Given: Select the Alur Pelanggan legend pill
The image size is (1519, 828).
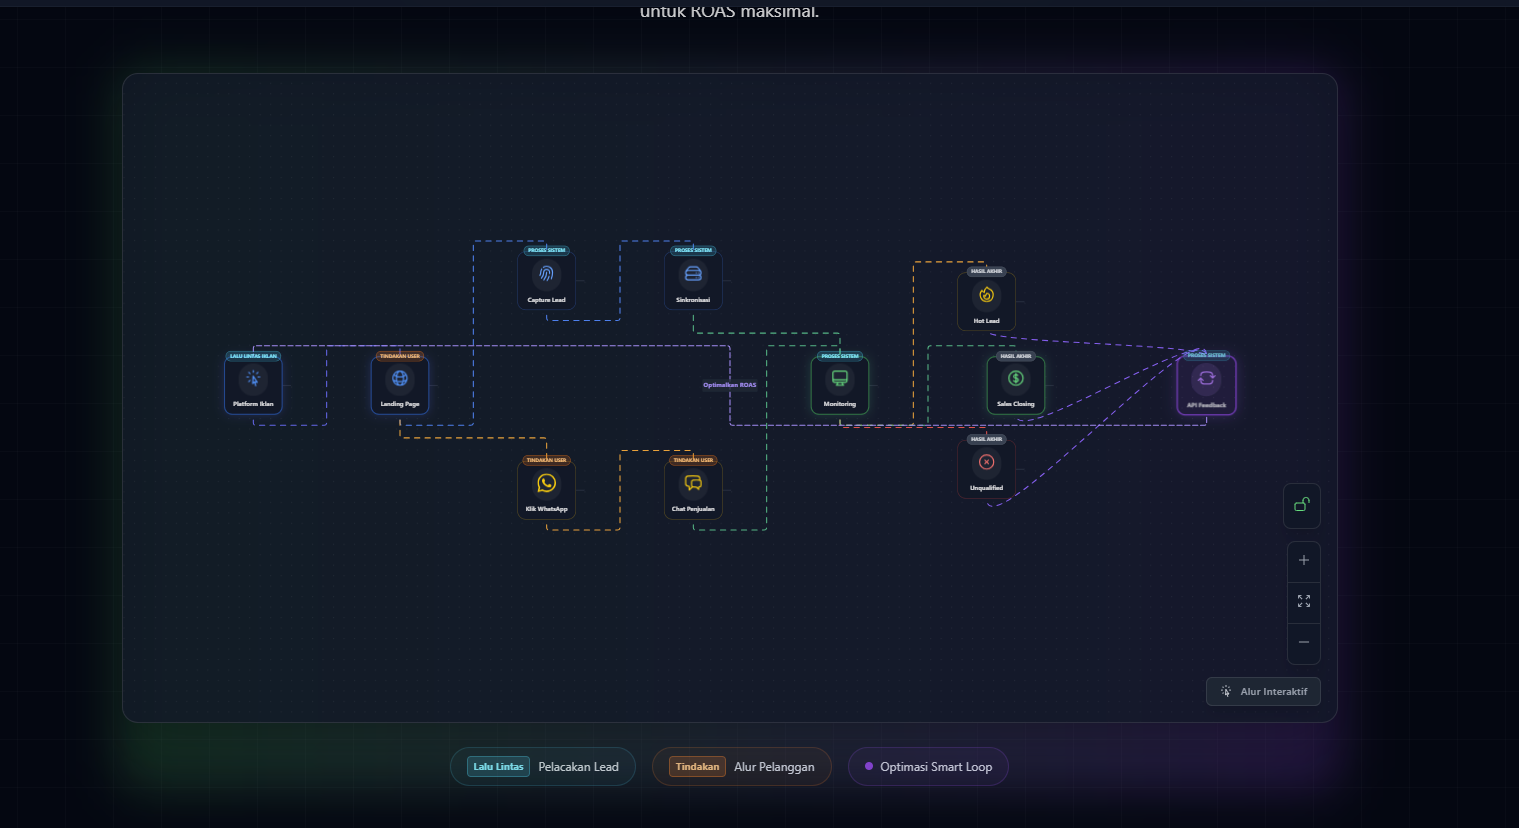Looking at the screenshot, I should tap(741, 767).
